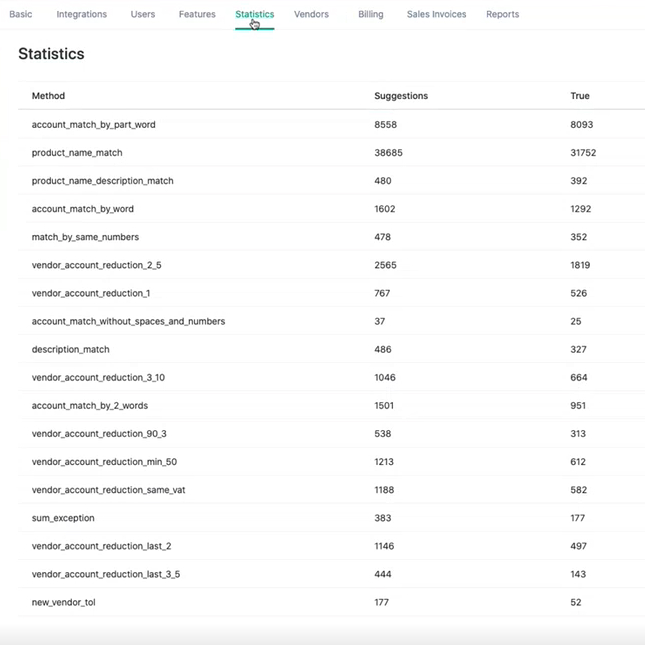The height and width of the screenshot is (645, 645).
Task: Switch to the Billing tab
Action: [371, 15]
